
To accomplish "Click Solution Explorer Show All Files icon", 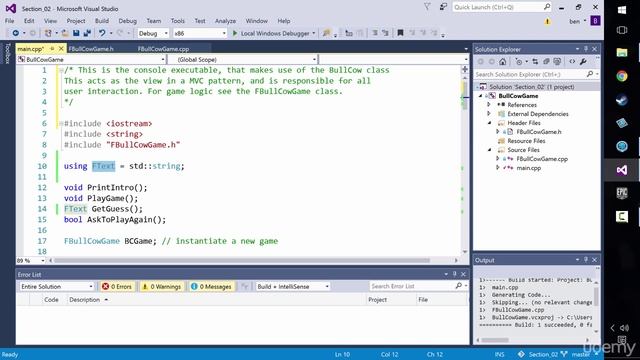I will click(557, 62).
